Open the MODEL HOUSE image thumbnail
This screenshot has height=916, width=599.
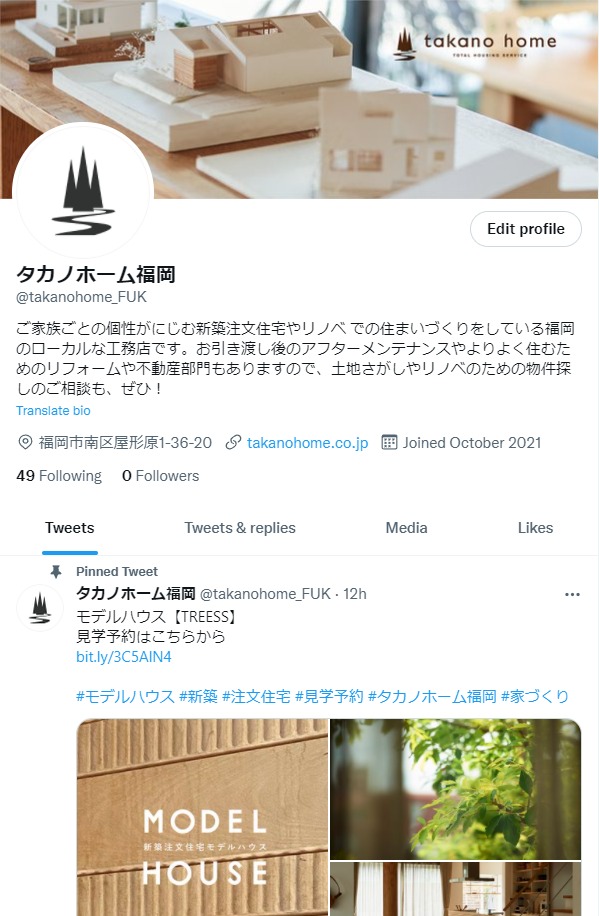(203, 817)
